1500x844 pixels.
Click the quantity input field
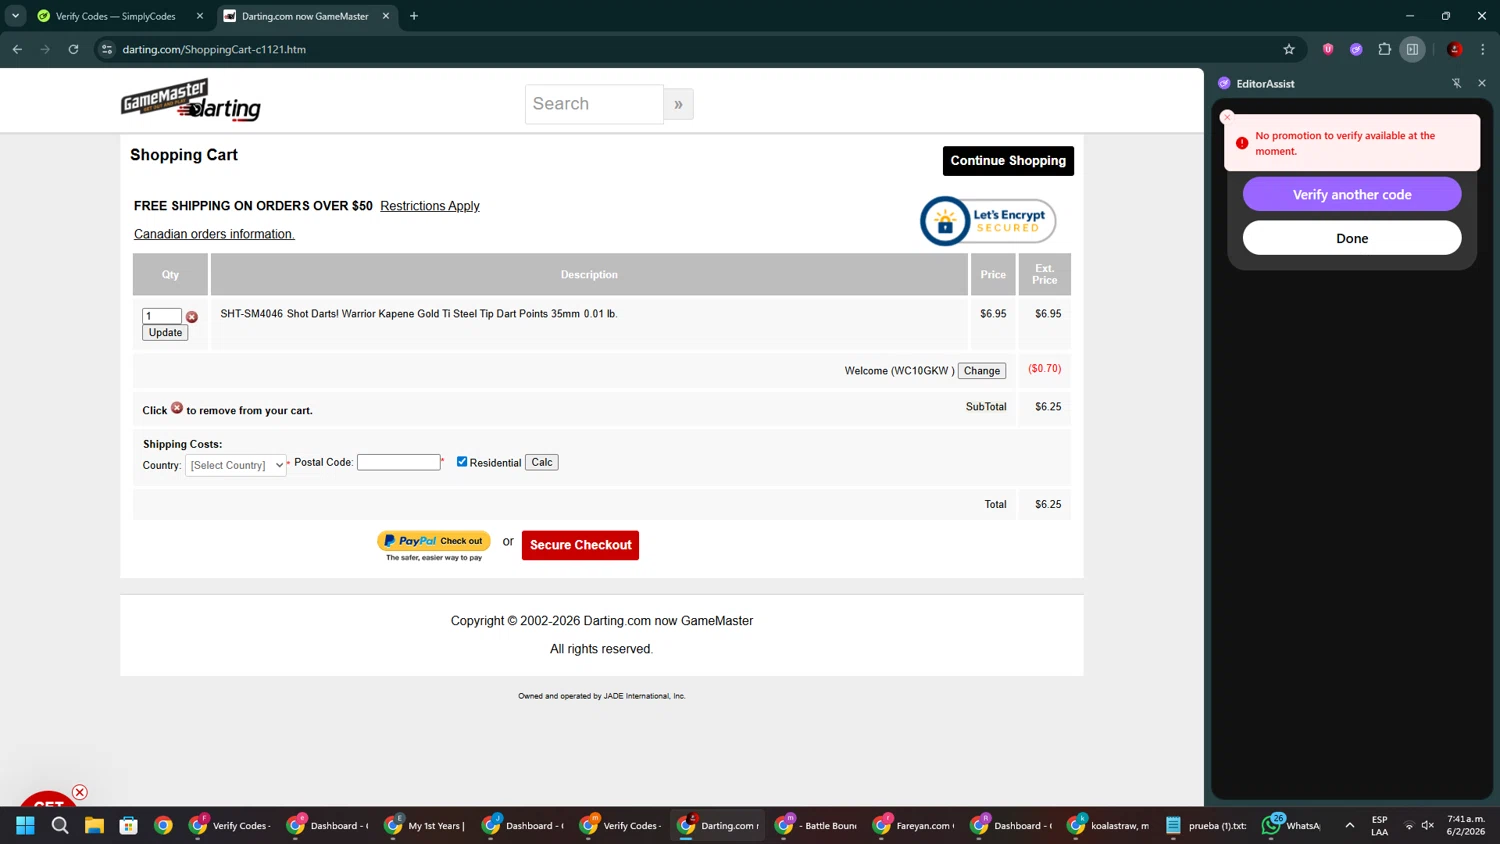(162, 316)
